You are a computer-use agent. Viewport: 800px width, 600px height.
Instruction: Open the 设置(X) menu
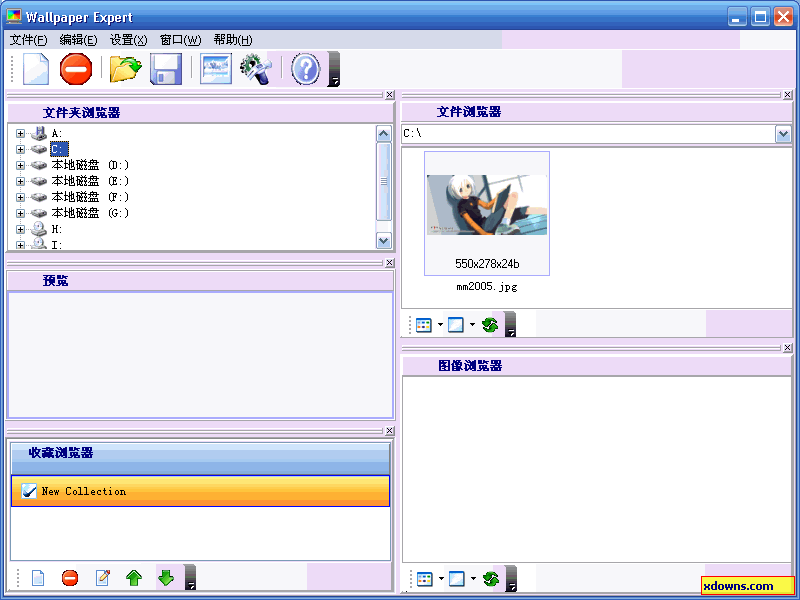129,40
